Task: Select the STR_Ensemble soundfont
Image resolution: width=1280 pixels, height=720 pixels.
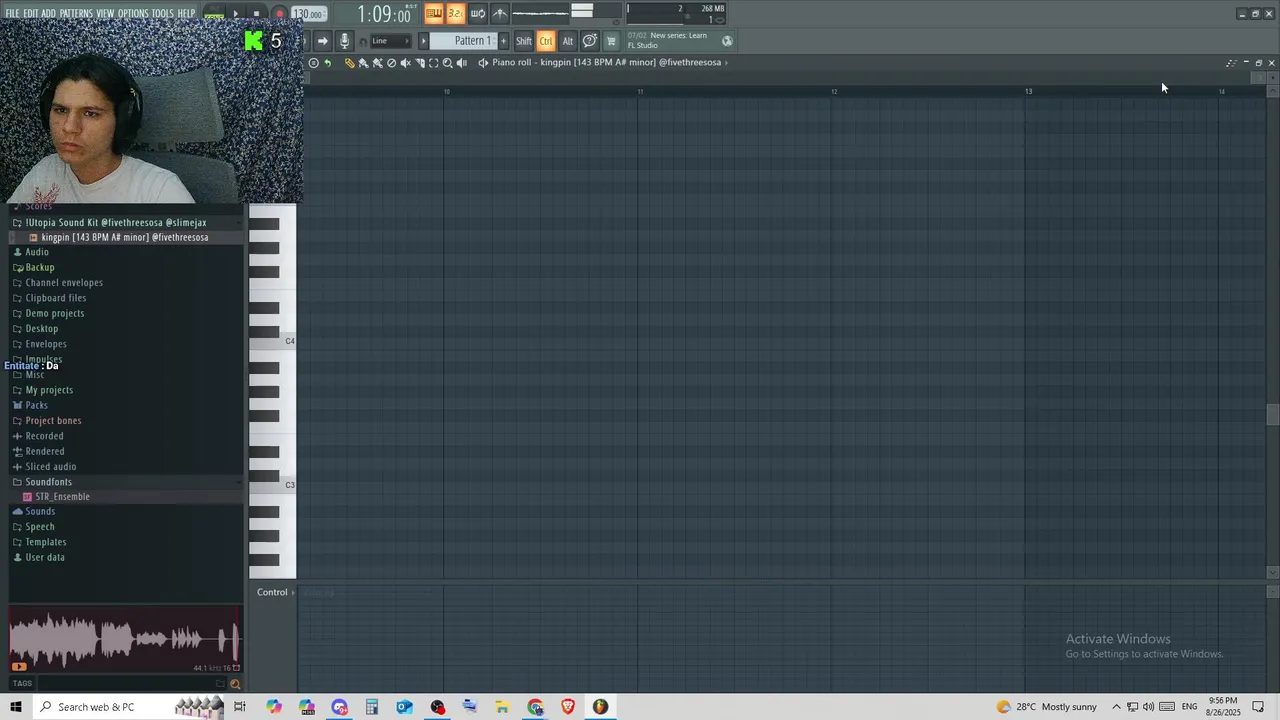Action: [62, 497]
